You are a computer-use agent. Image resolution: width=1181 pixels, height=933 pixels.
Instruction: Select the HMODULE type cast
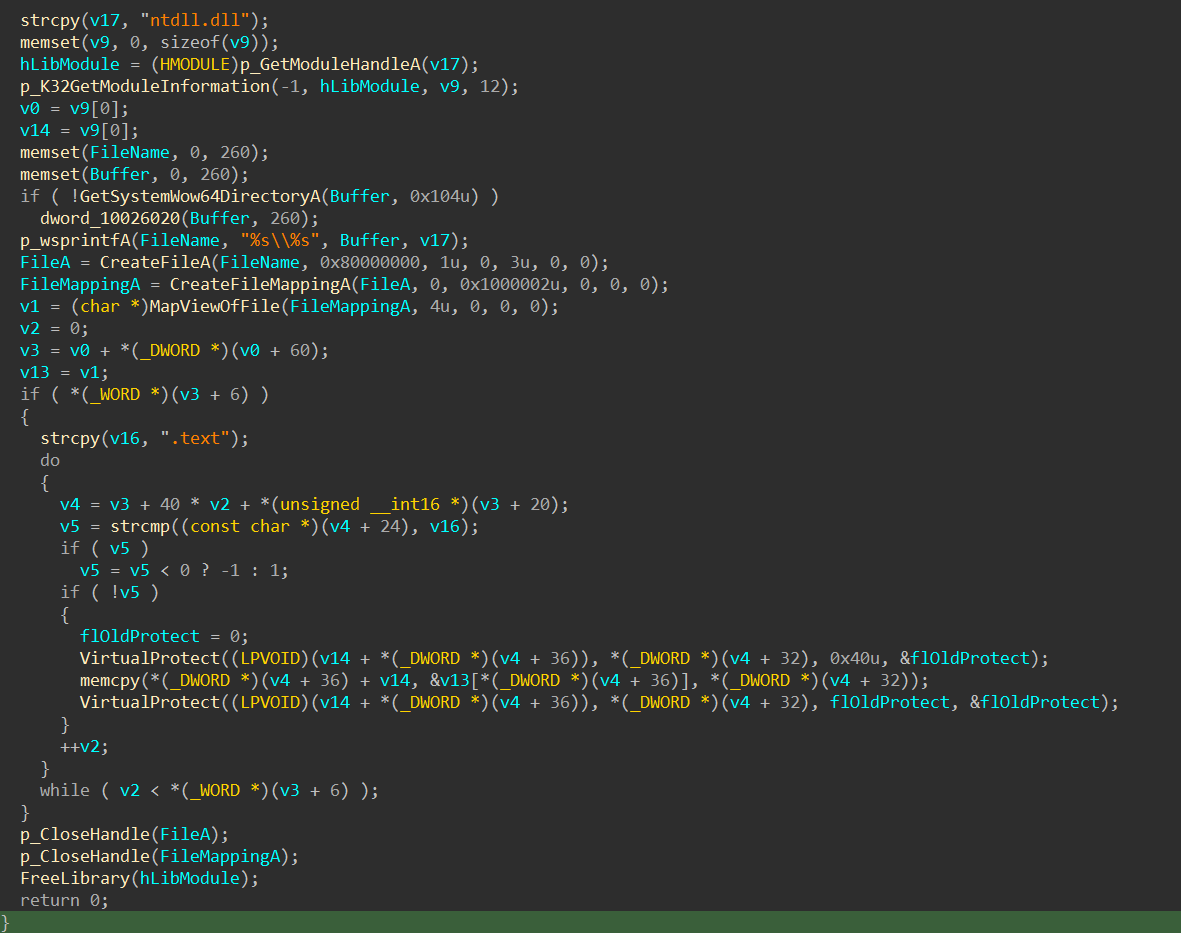click(x=199, y=64)
